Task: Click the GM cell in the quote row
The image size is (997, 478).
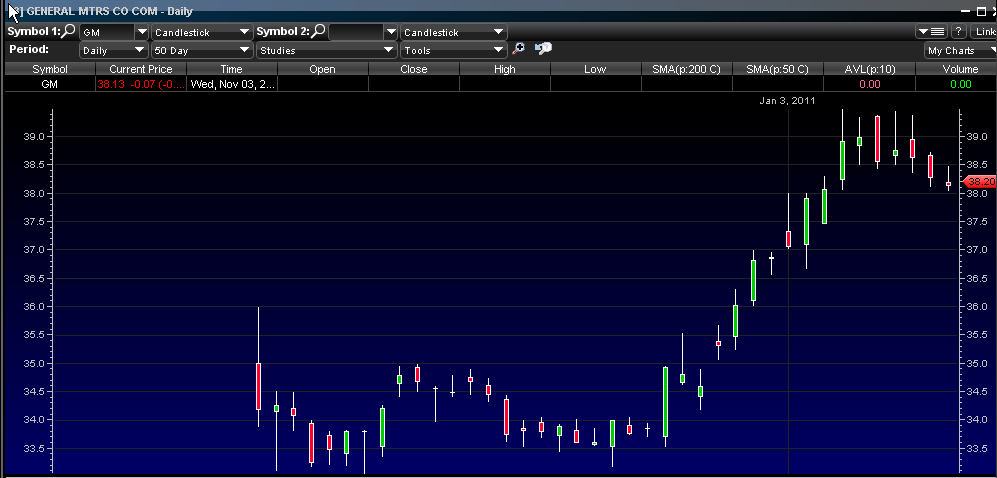Action: tap(50, 83)
